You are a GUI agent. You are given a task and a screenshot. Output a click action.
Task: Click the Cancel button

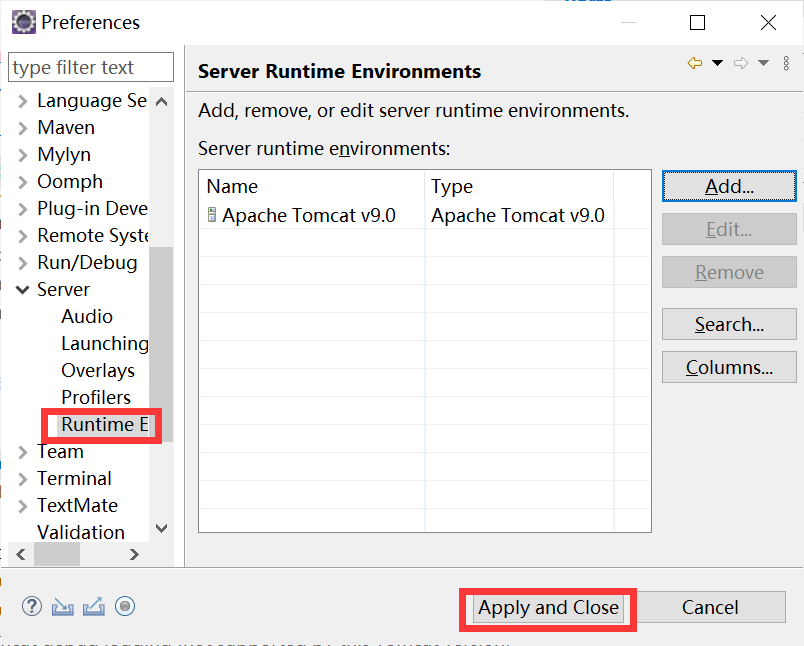click(710, 608)
